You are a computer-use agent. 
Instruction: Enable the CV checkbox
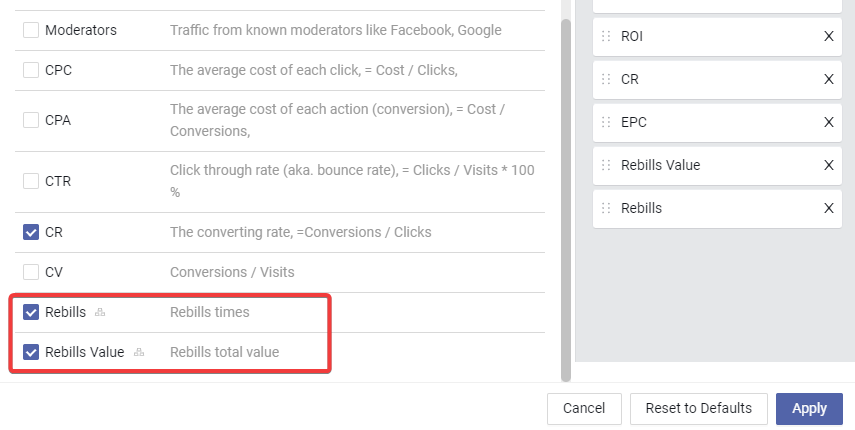[x=31, y=272]
